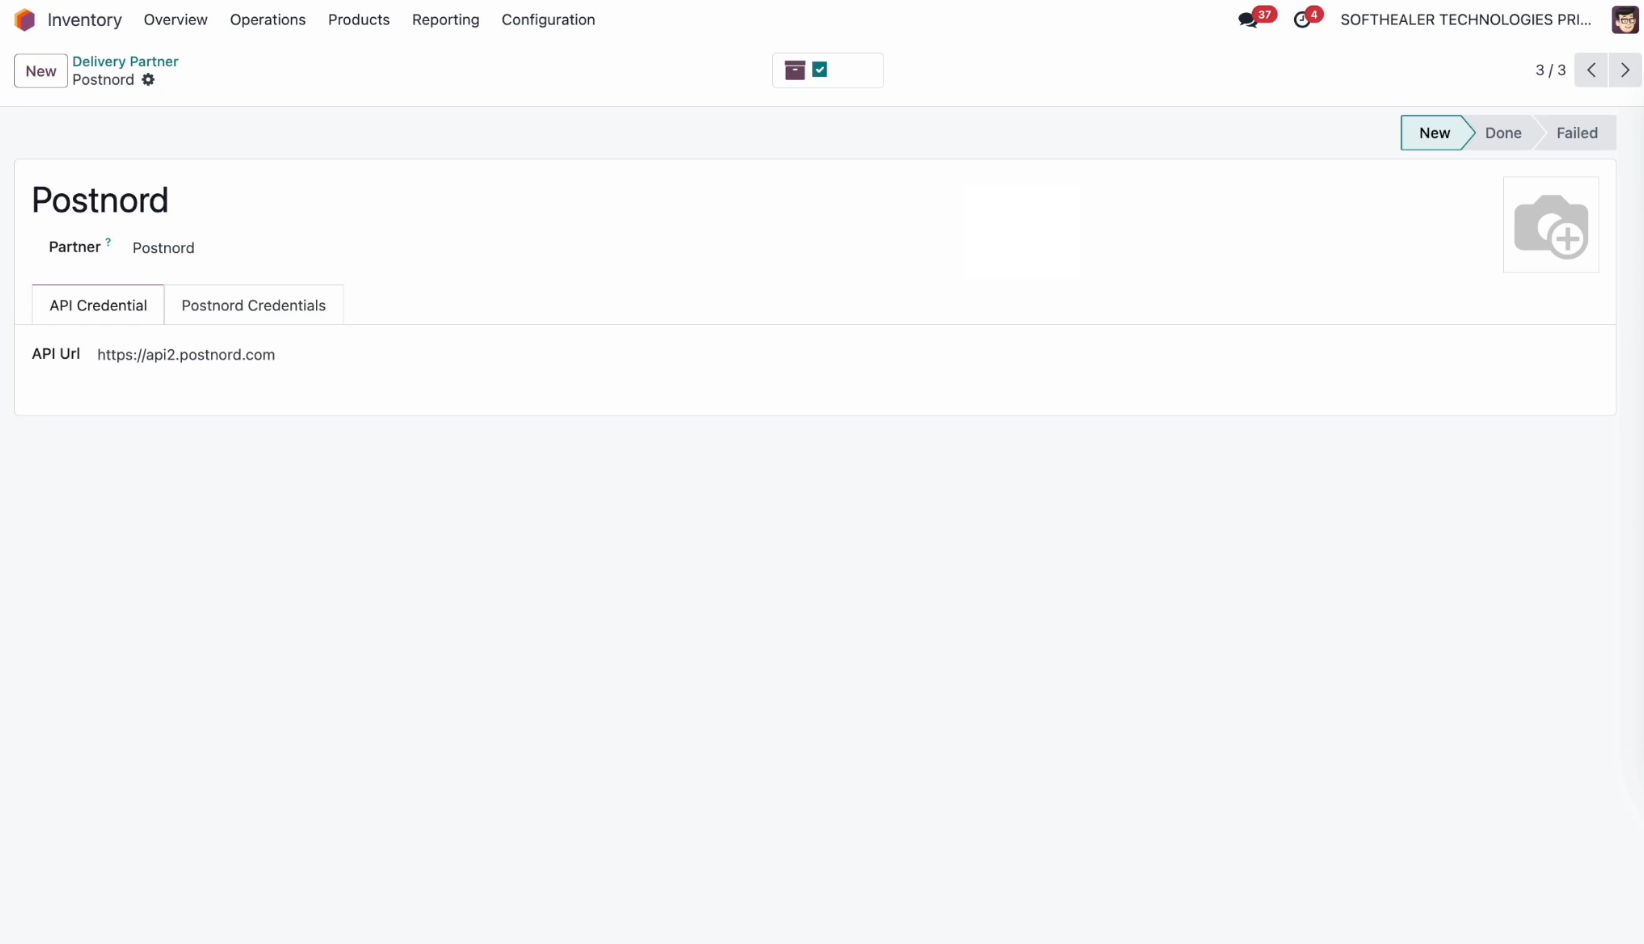
Task: Upload an image using the camera placeholder
Action: click(1551, 225)
